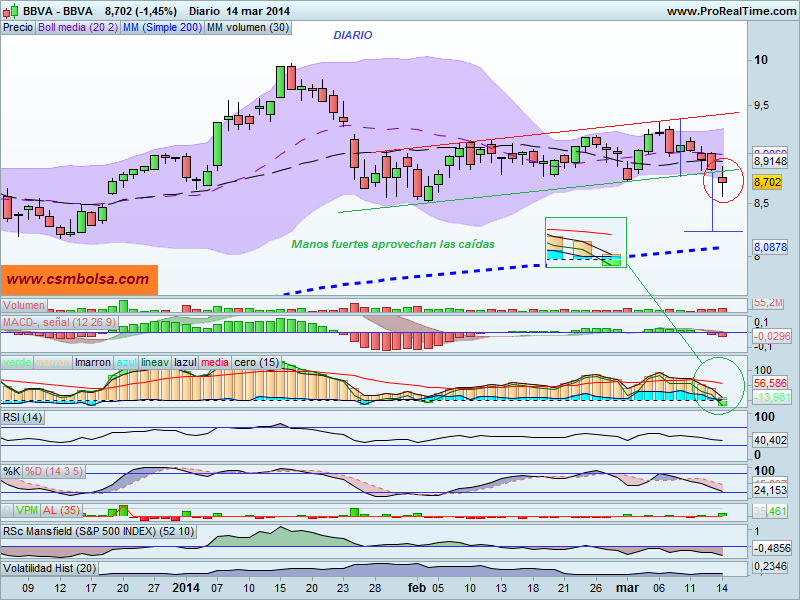This screenshot has width=800, height=600.
Task: Select the Volumen panel label
Action: [24, 305]
